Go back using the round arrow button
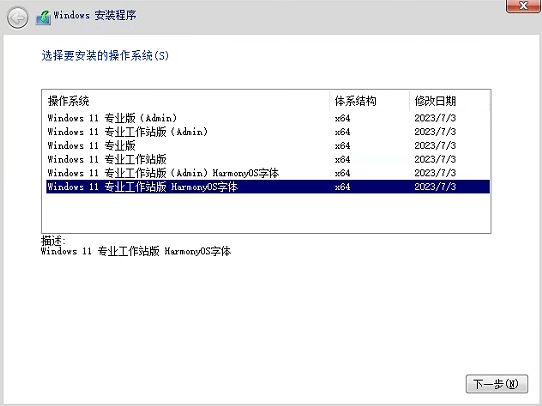The image size is (542, 406). (17, 17)
